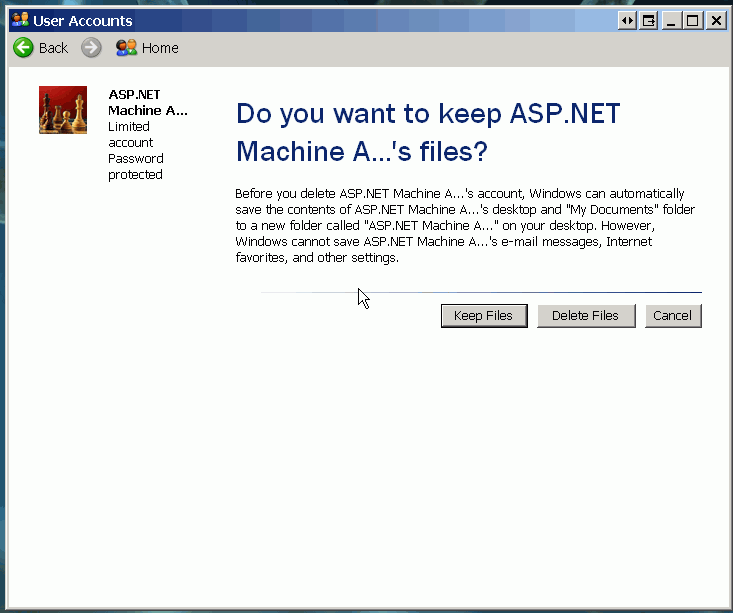Viewport: 733px width, 613px height.
Task: Select the chess pieces account picture
Action: point(63,110)
